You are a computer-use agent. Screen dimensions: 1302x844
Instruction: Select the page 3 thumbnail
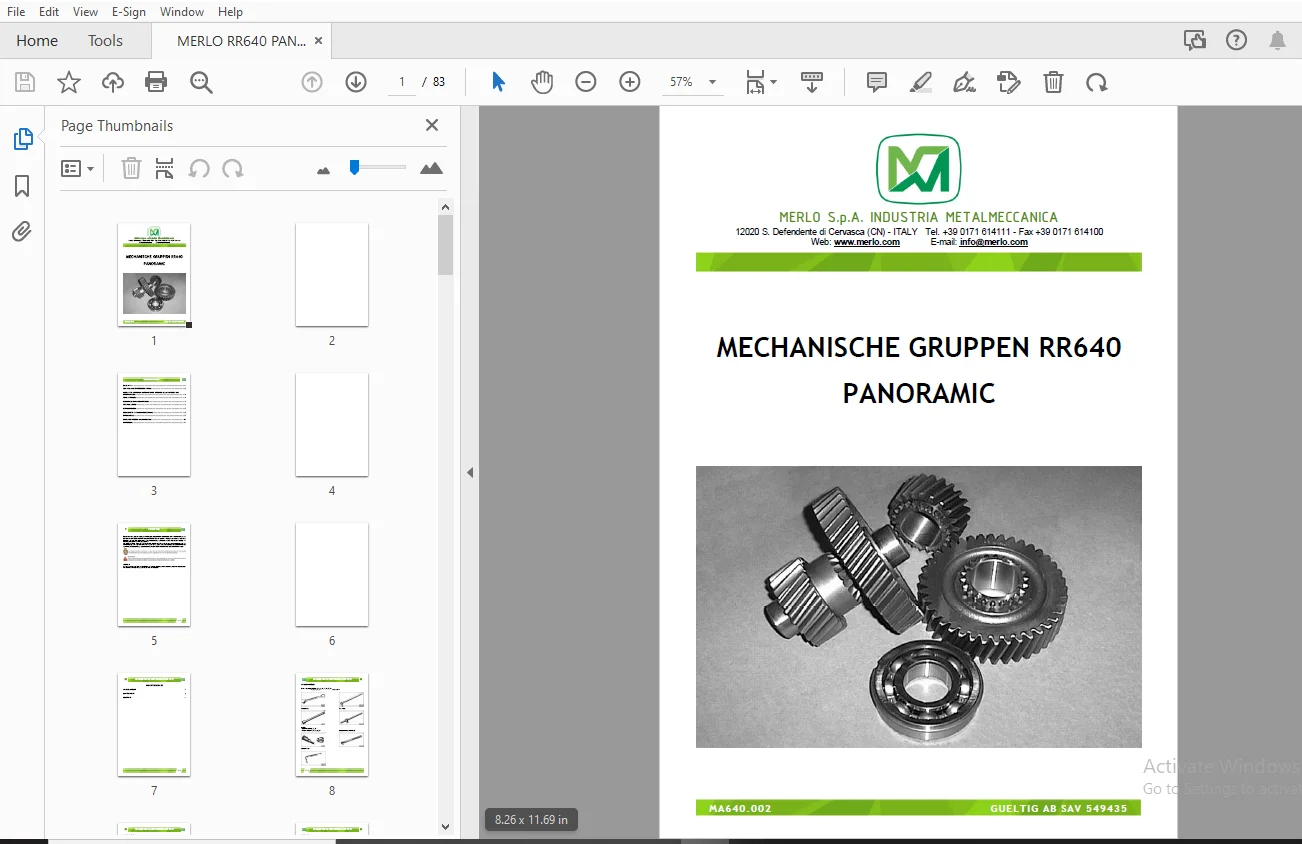point(154,424)
